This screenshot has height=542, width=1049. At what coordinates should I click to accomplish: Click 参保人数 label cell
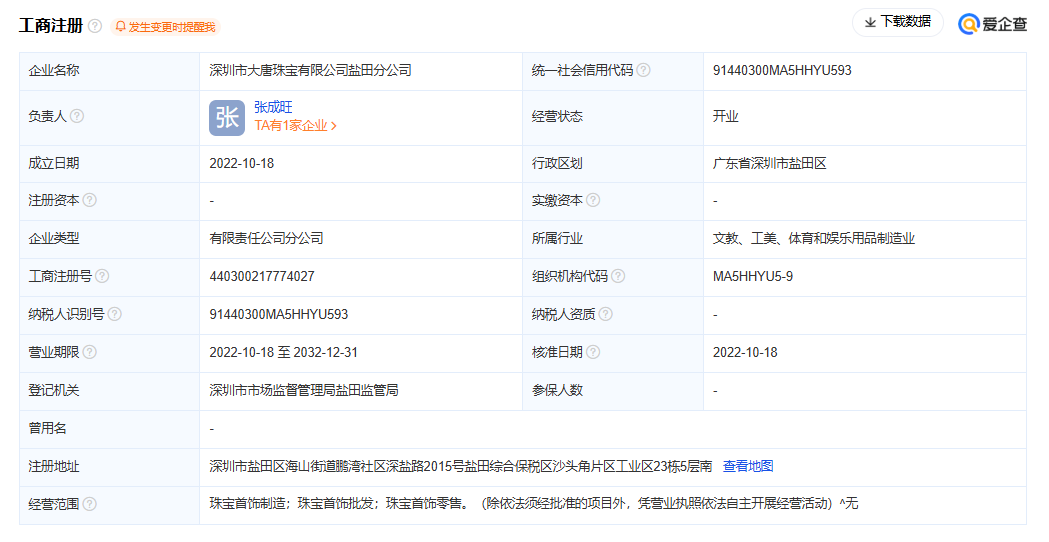click(x=613, y=391)
